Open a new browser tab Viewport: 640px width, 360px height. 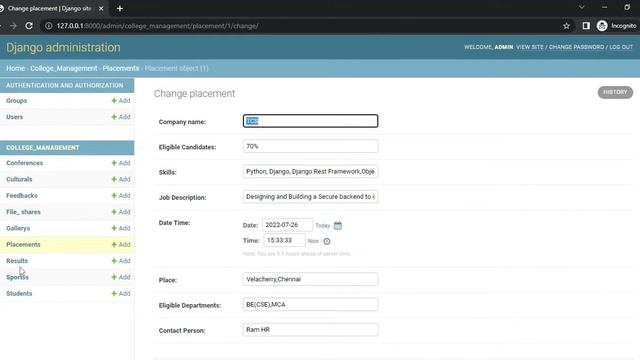pos(120,8)
